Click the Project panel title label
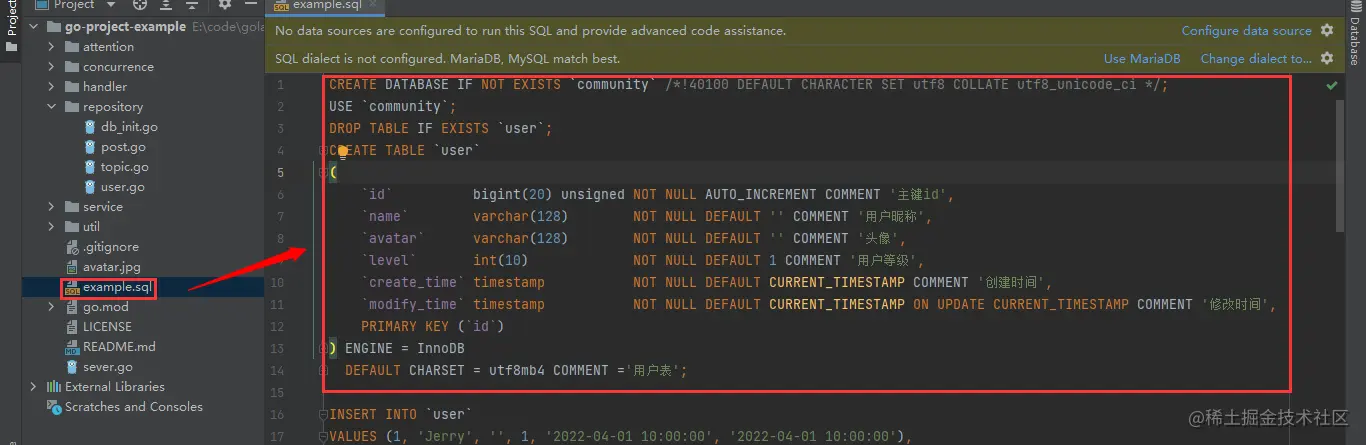 coord(74,5)
